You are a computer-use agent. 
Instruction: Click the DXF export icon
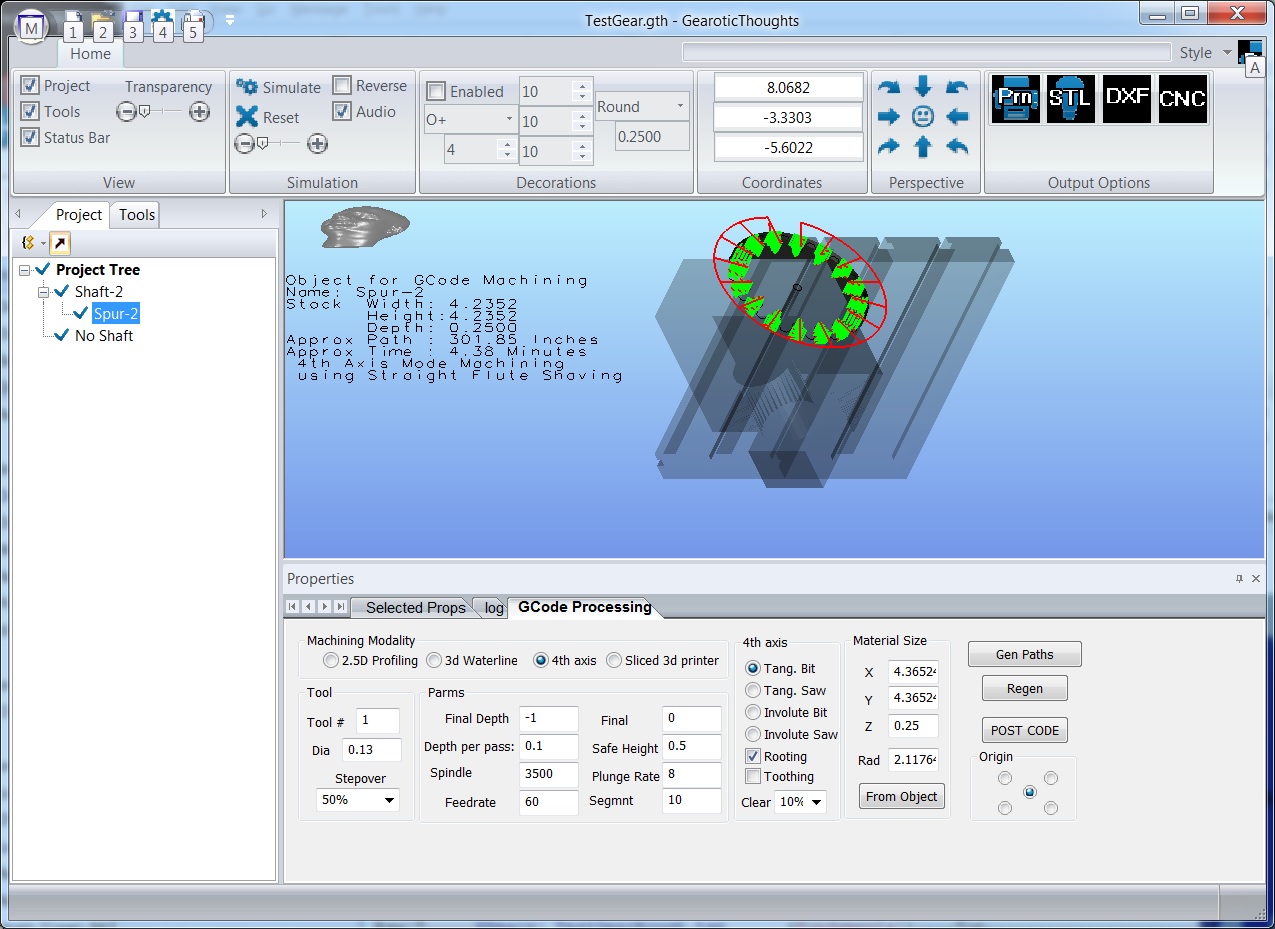[1126, 99]
